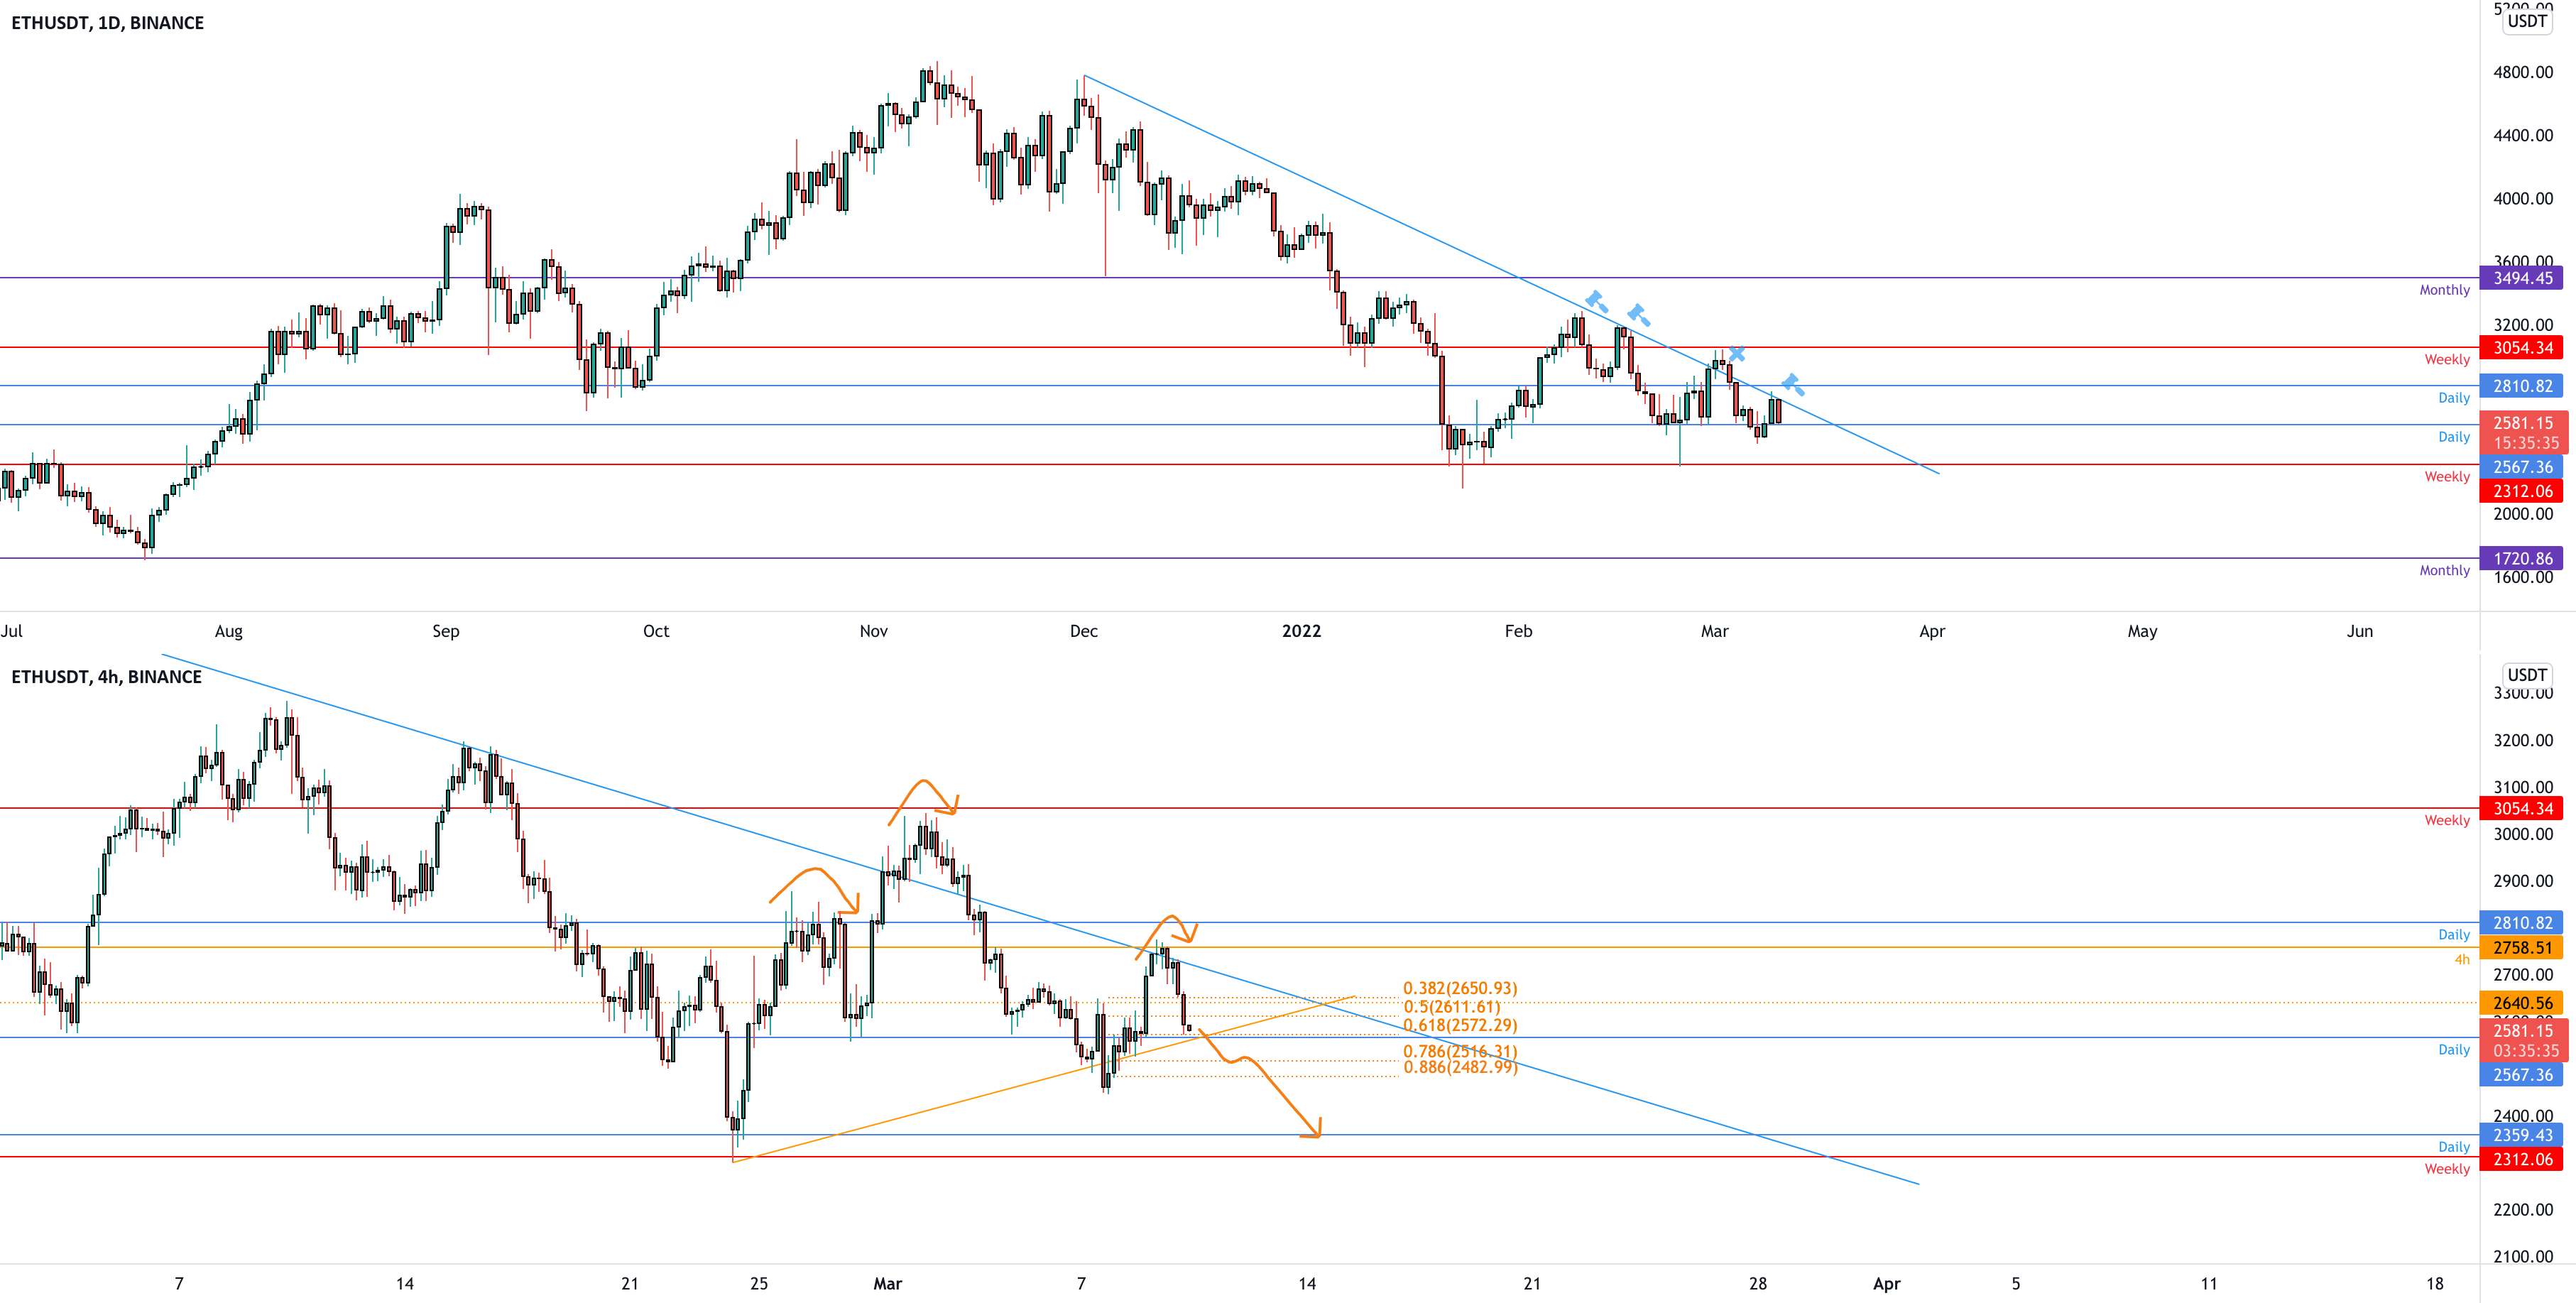Click the Monthly label under 3494.45 line
This screenshot has width=2576, height=1303.
tap(2444, 290)
